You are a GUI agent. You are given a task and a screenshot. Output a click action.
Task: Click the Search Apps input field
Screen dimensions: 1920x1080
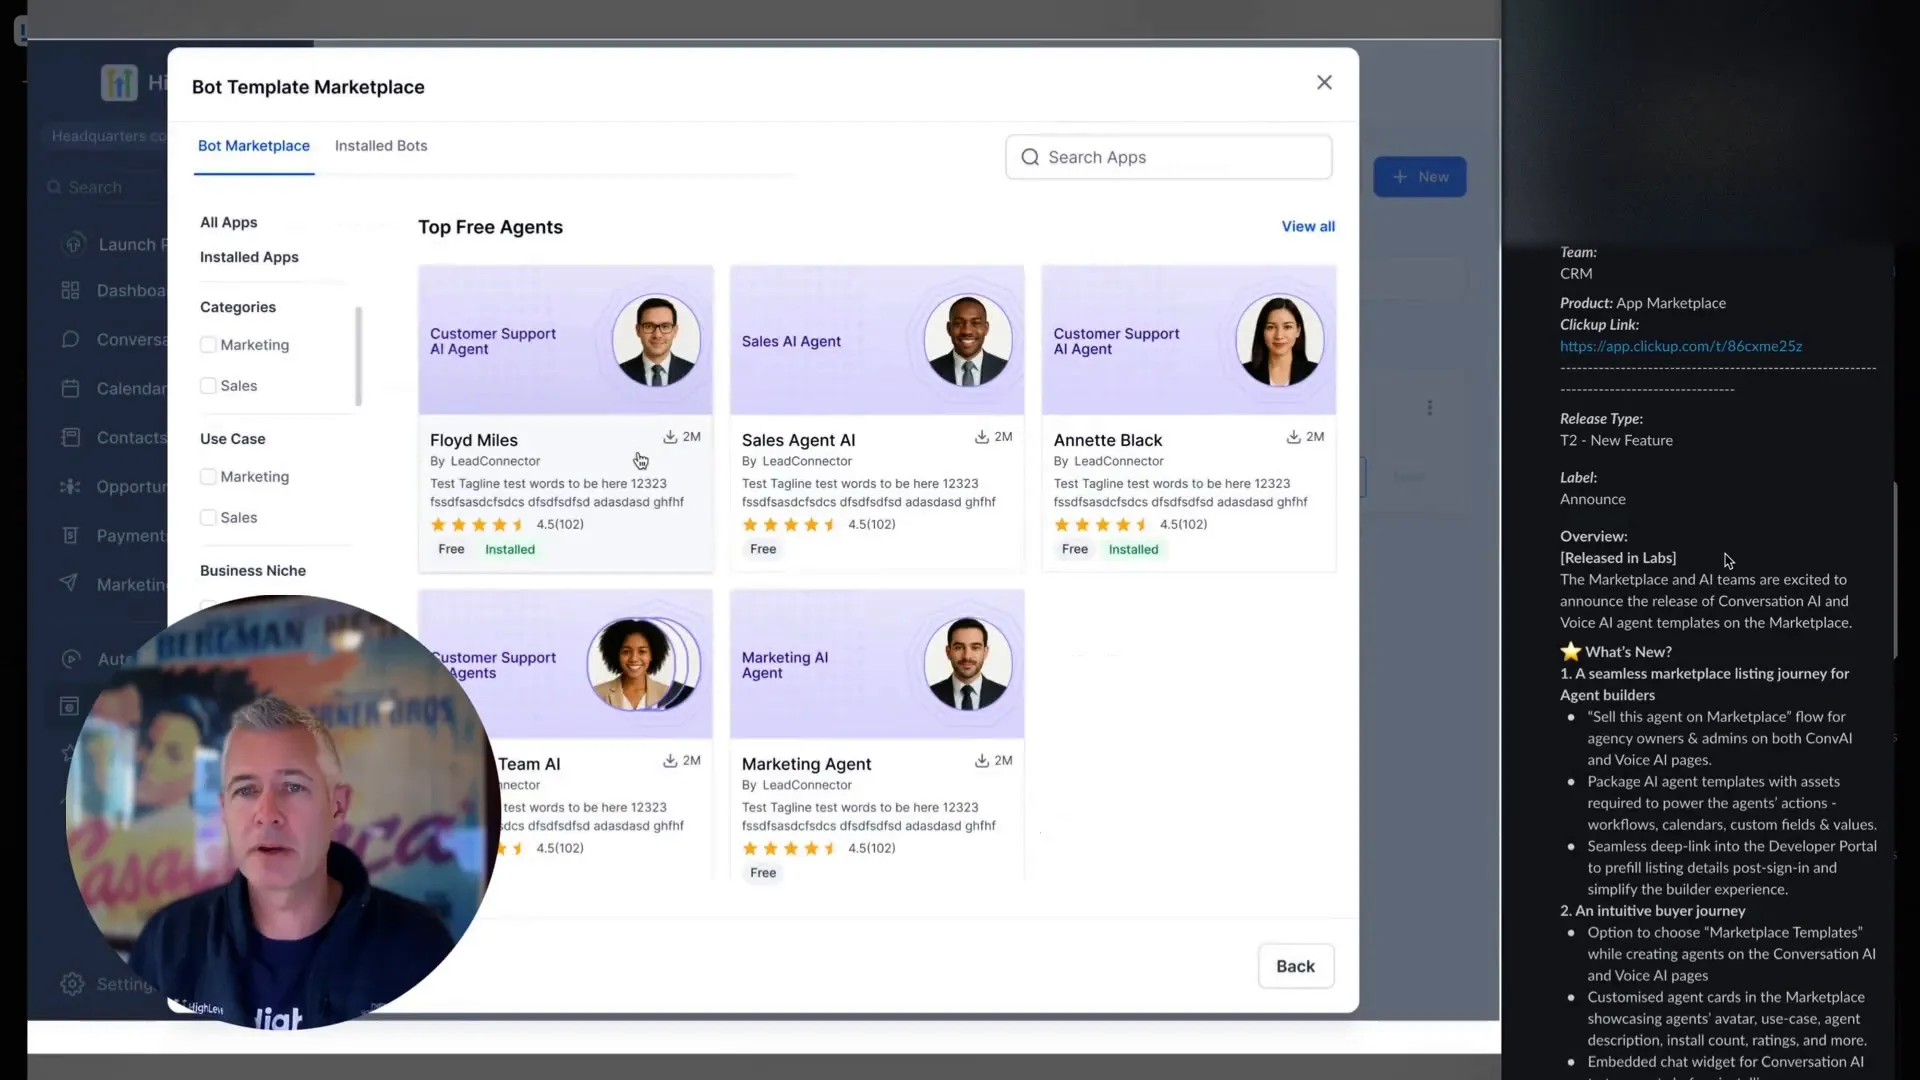(x=1169, y=158)
